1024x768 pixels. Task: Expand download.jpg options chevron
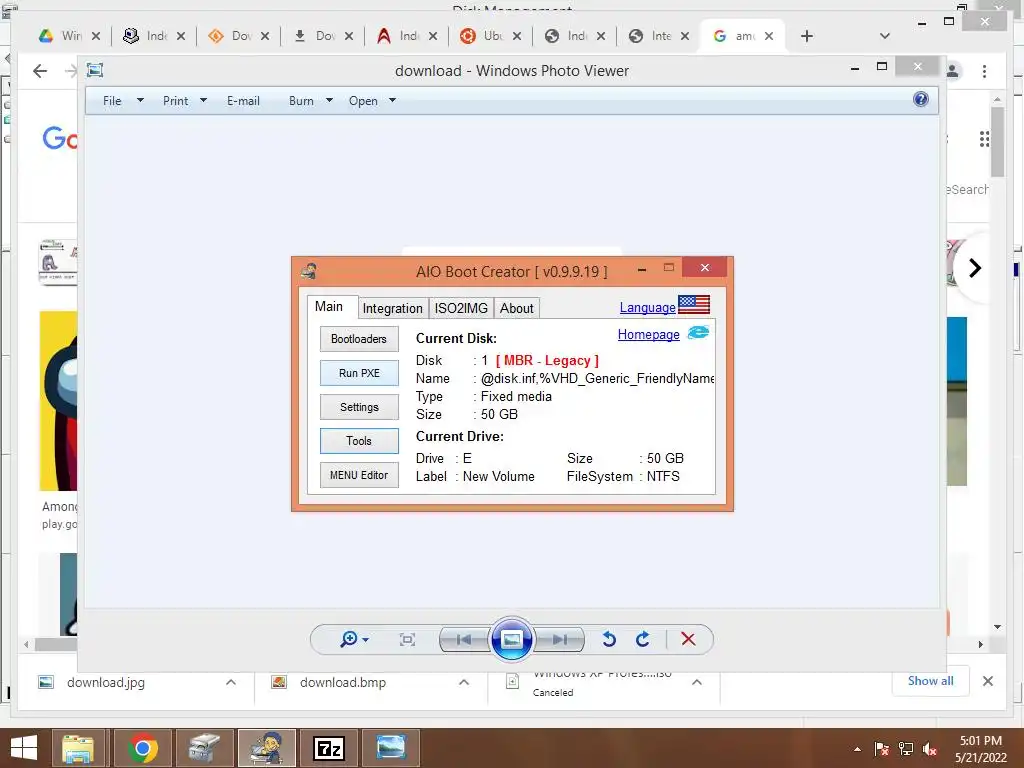[x=231, y=682]
